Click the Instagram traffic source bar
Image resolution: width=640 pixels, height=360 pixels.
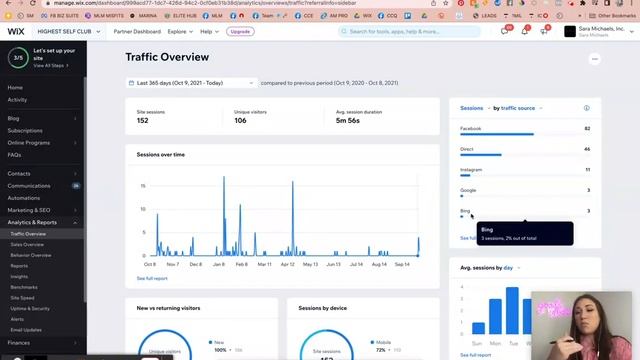pyautogui.click(x=465, y=176)
